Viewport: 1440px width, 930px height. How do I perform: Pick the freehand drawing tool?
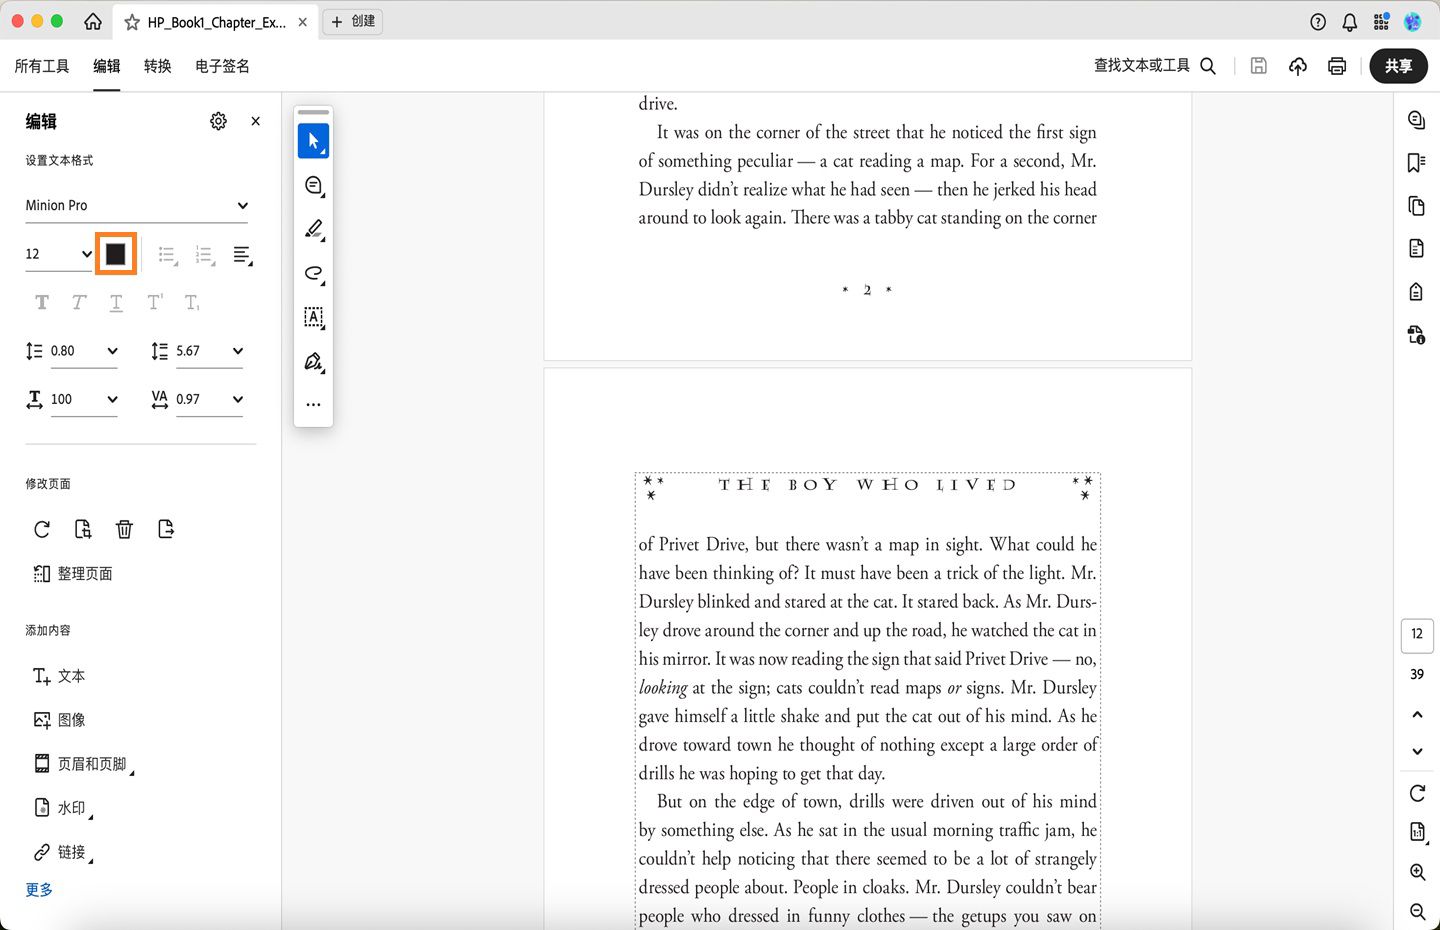313,273
